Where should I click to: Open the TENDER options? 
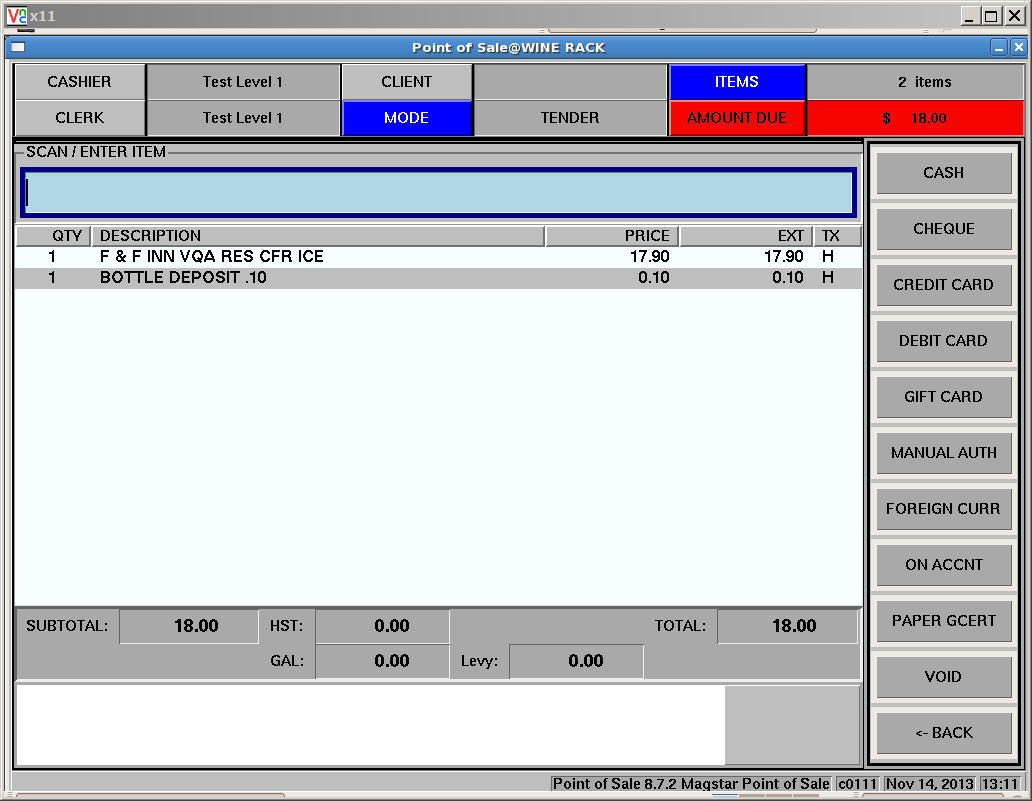click(570, 117)
